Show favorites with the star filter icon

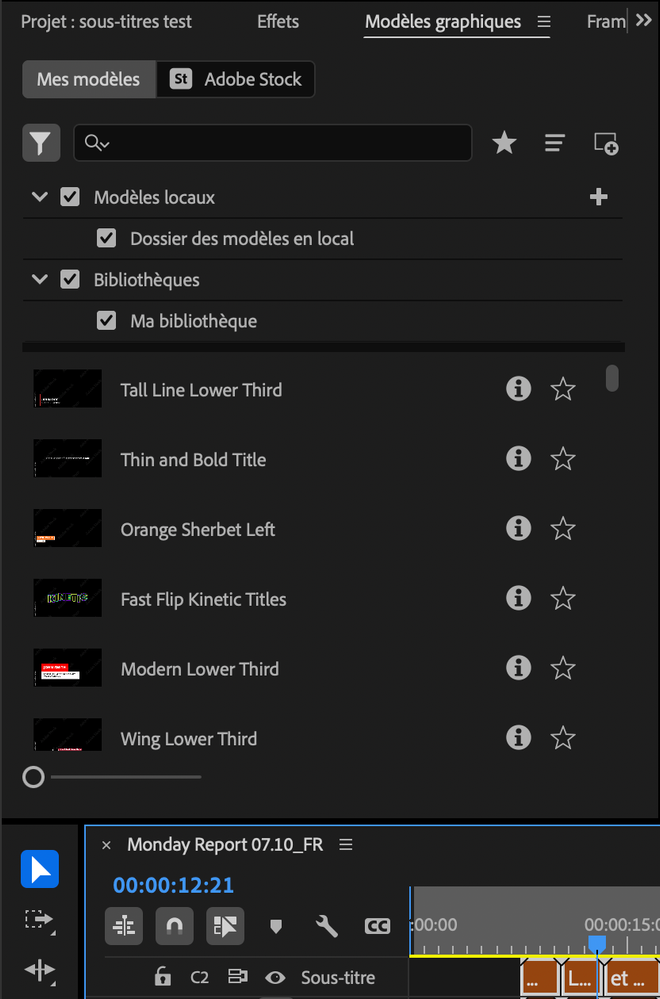point(504,143)
